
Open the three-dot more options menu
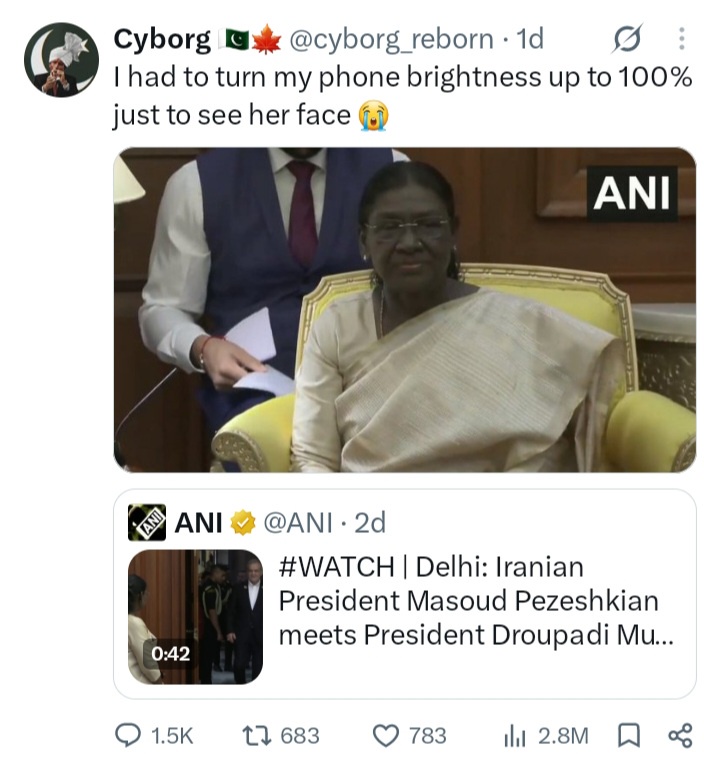click(x=681, y=39)
